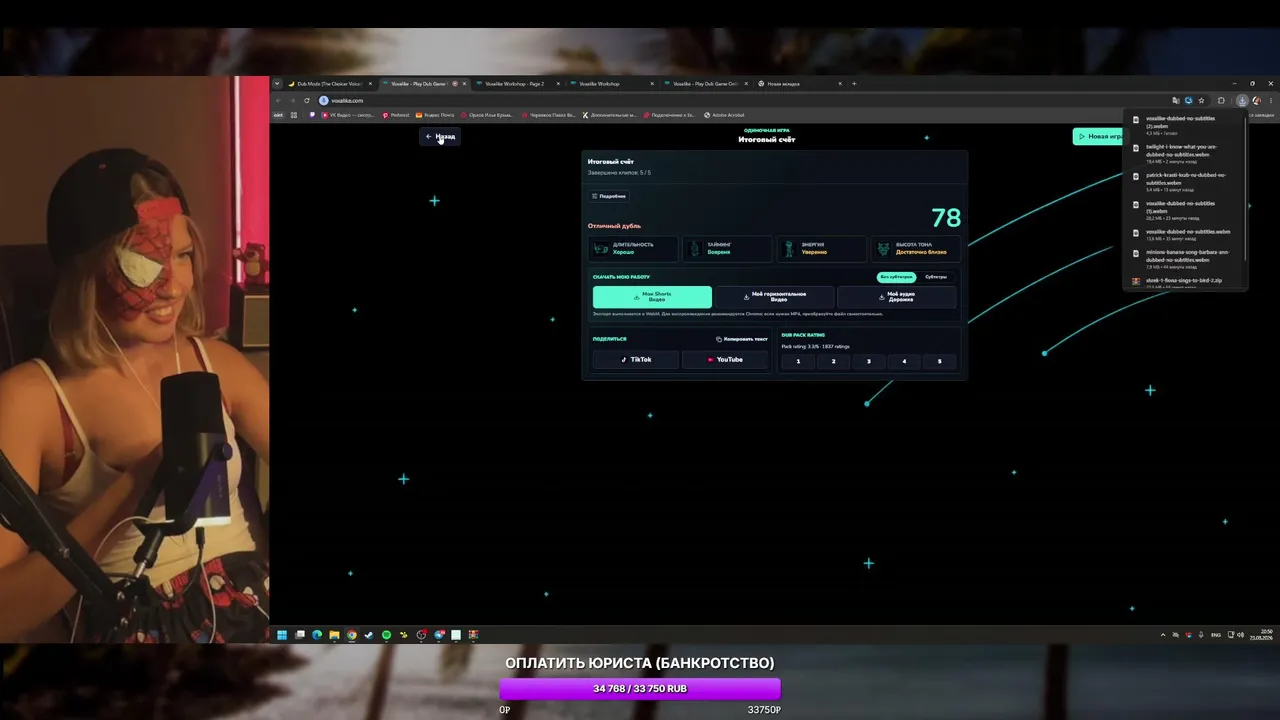The height and width of the screenshot is (720, 1280).
Task: Switch to the Новая вкладка tab
Action: [x=799, y=84]
